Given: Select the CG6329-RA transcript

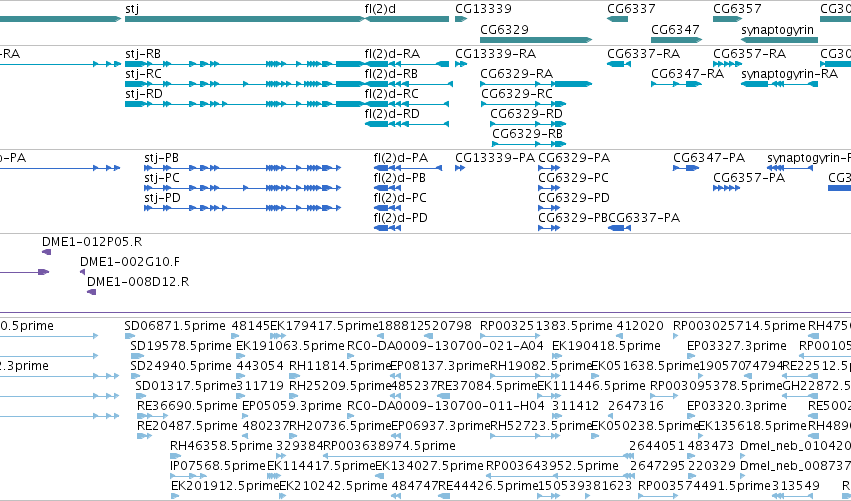Looking at the screenshot, I should tap(536, 84).
